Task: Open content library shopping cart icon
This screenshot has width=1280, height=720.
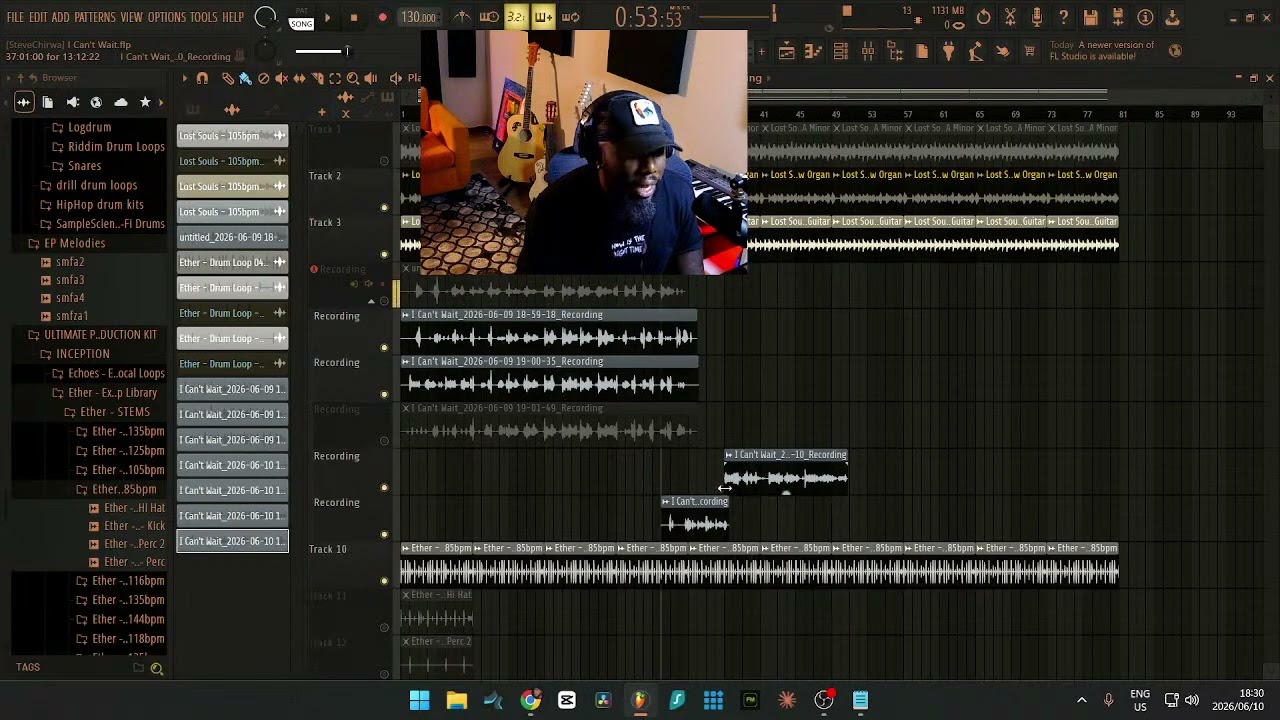Action: tap(1029, 51)
